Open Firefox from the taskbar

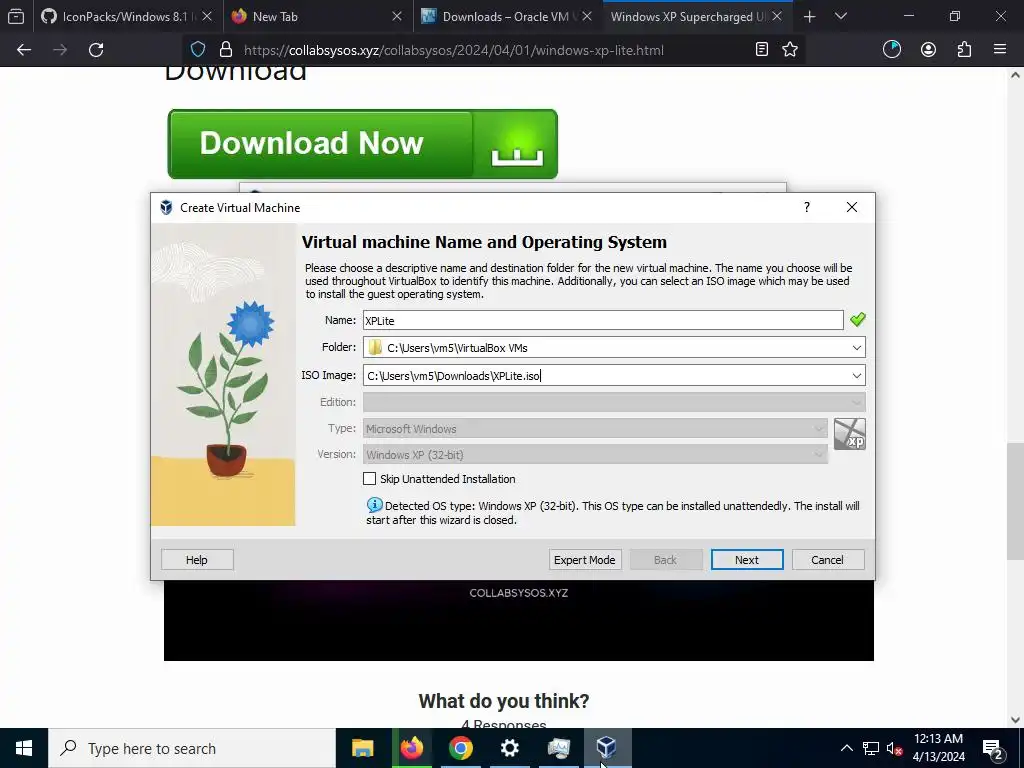pos(411,748)
